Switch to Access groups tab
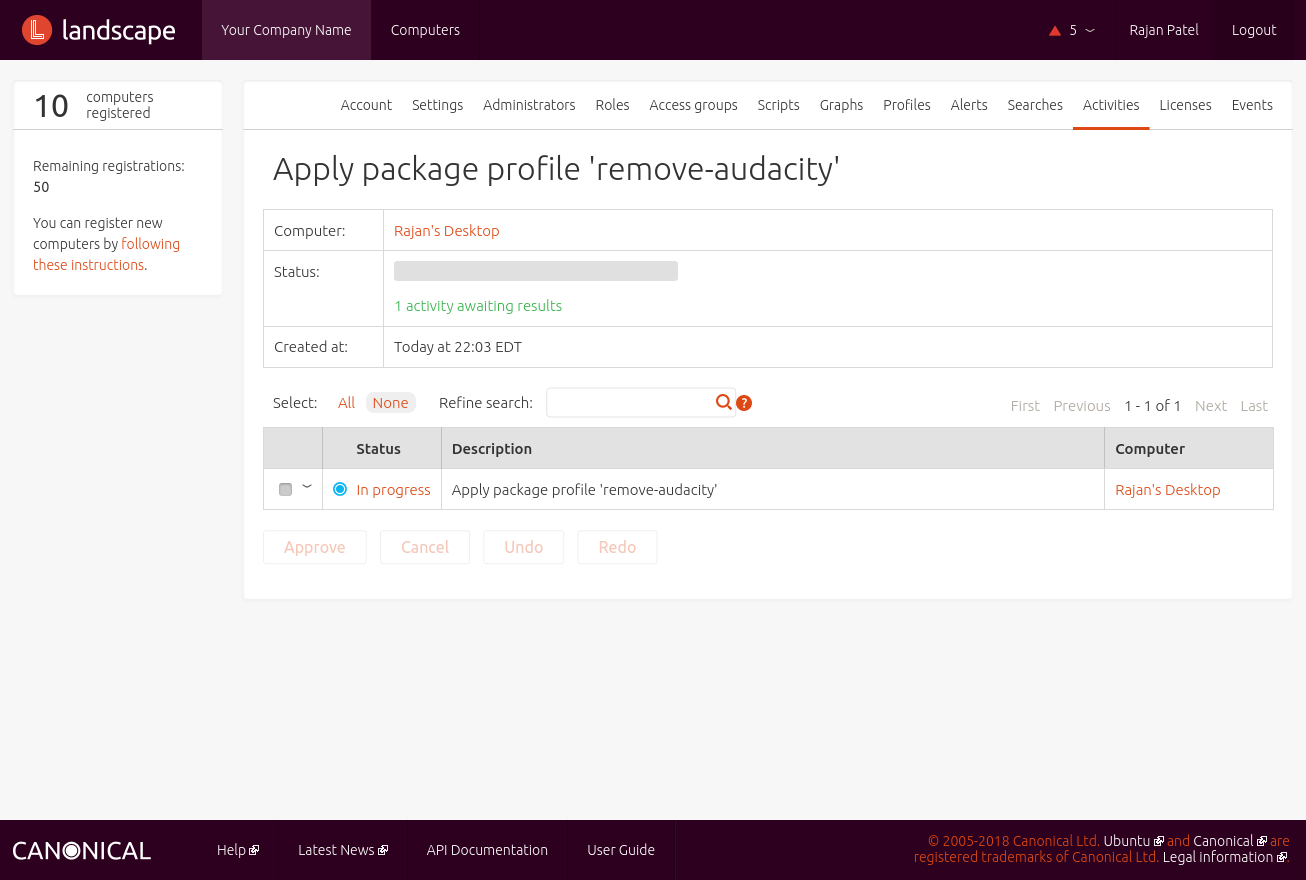Image resolution: width=1306 pixels, height=880 pixels. coord(693,105)
